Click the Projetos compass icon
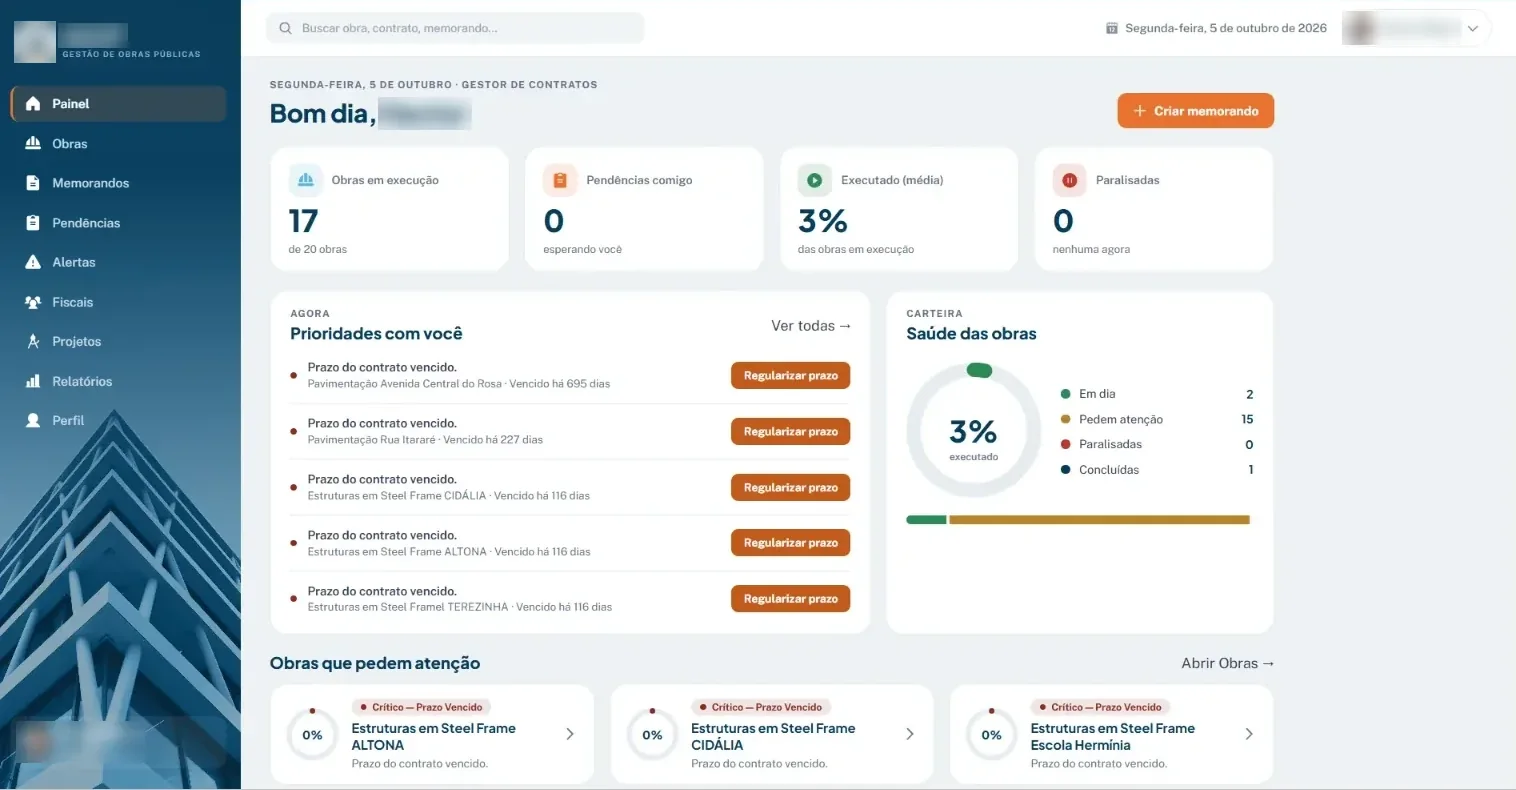The width and height of the screenshot is (1516, 790). tap(33, 342)
